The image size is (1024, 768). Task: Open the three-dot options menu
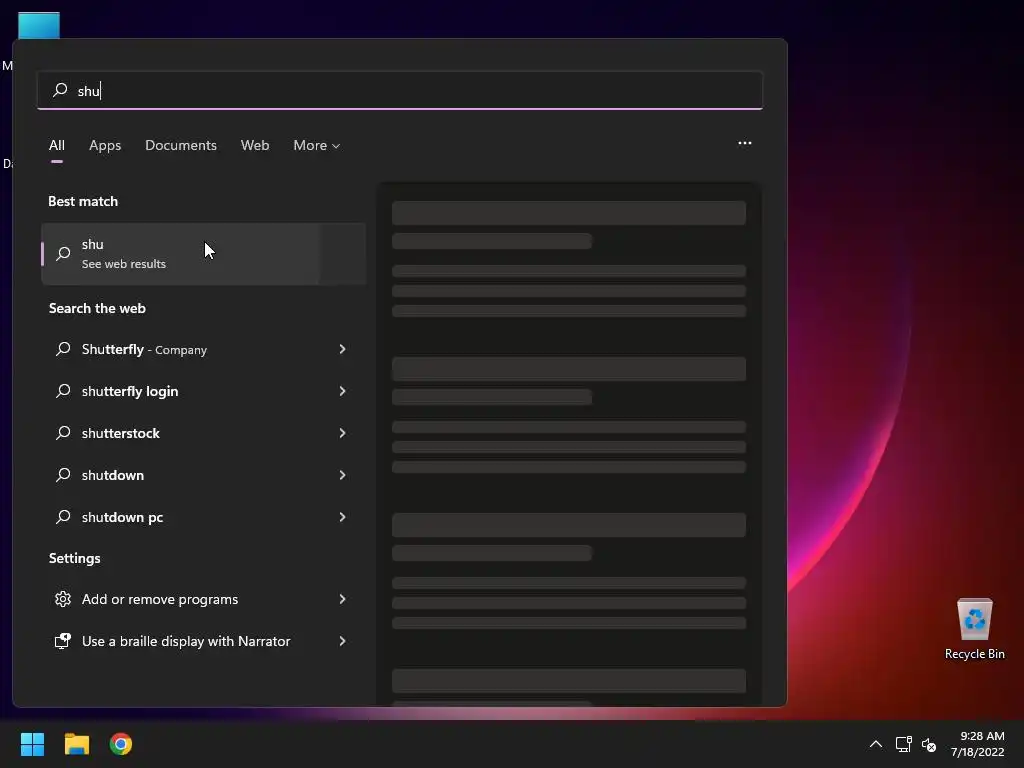tap(744, 143)
